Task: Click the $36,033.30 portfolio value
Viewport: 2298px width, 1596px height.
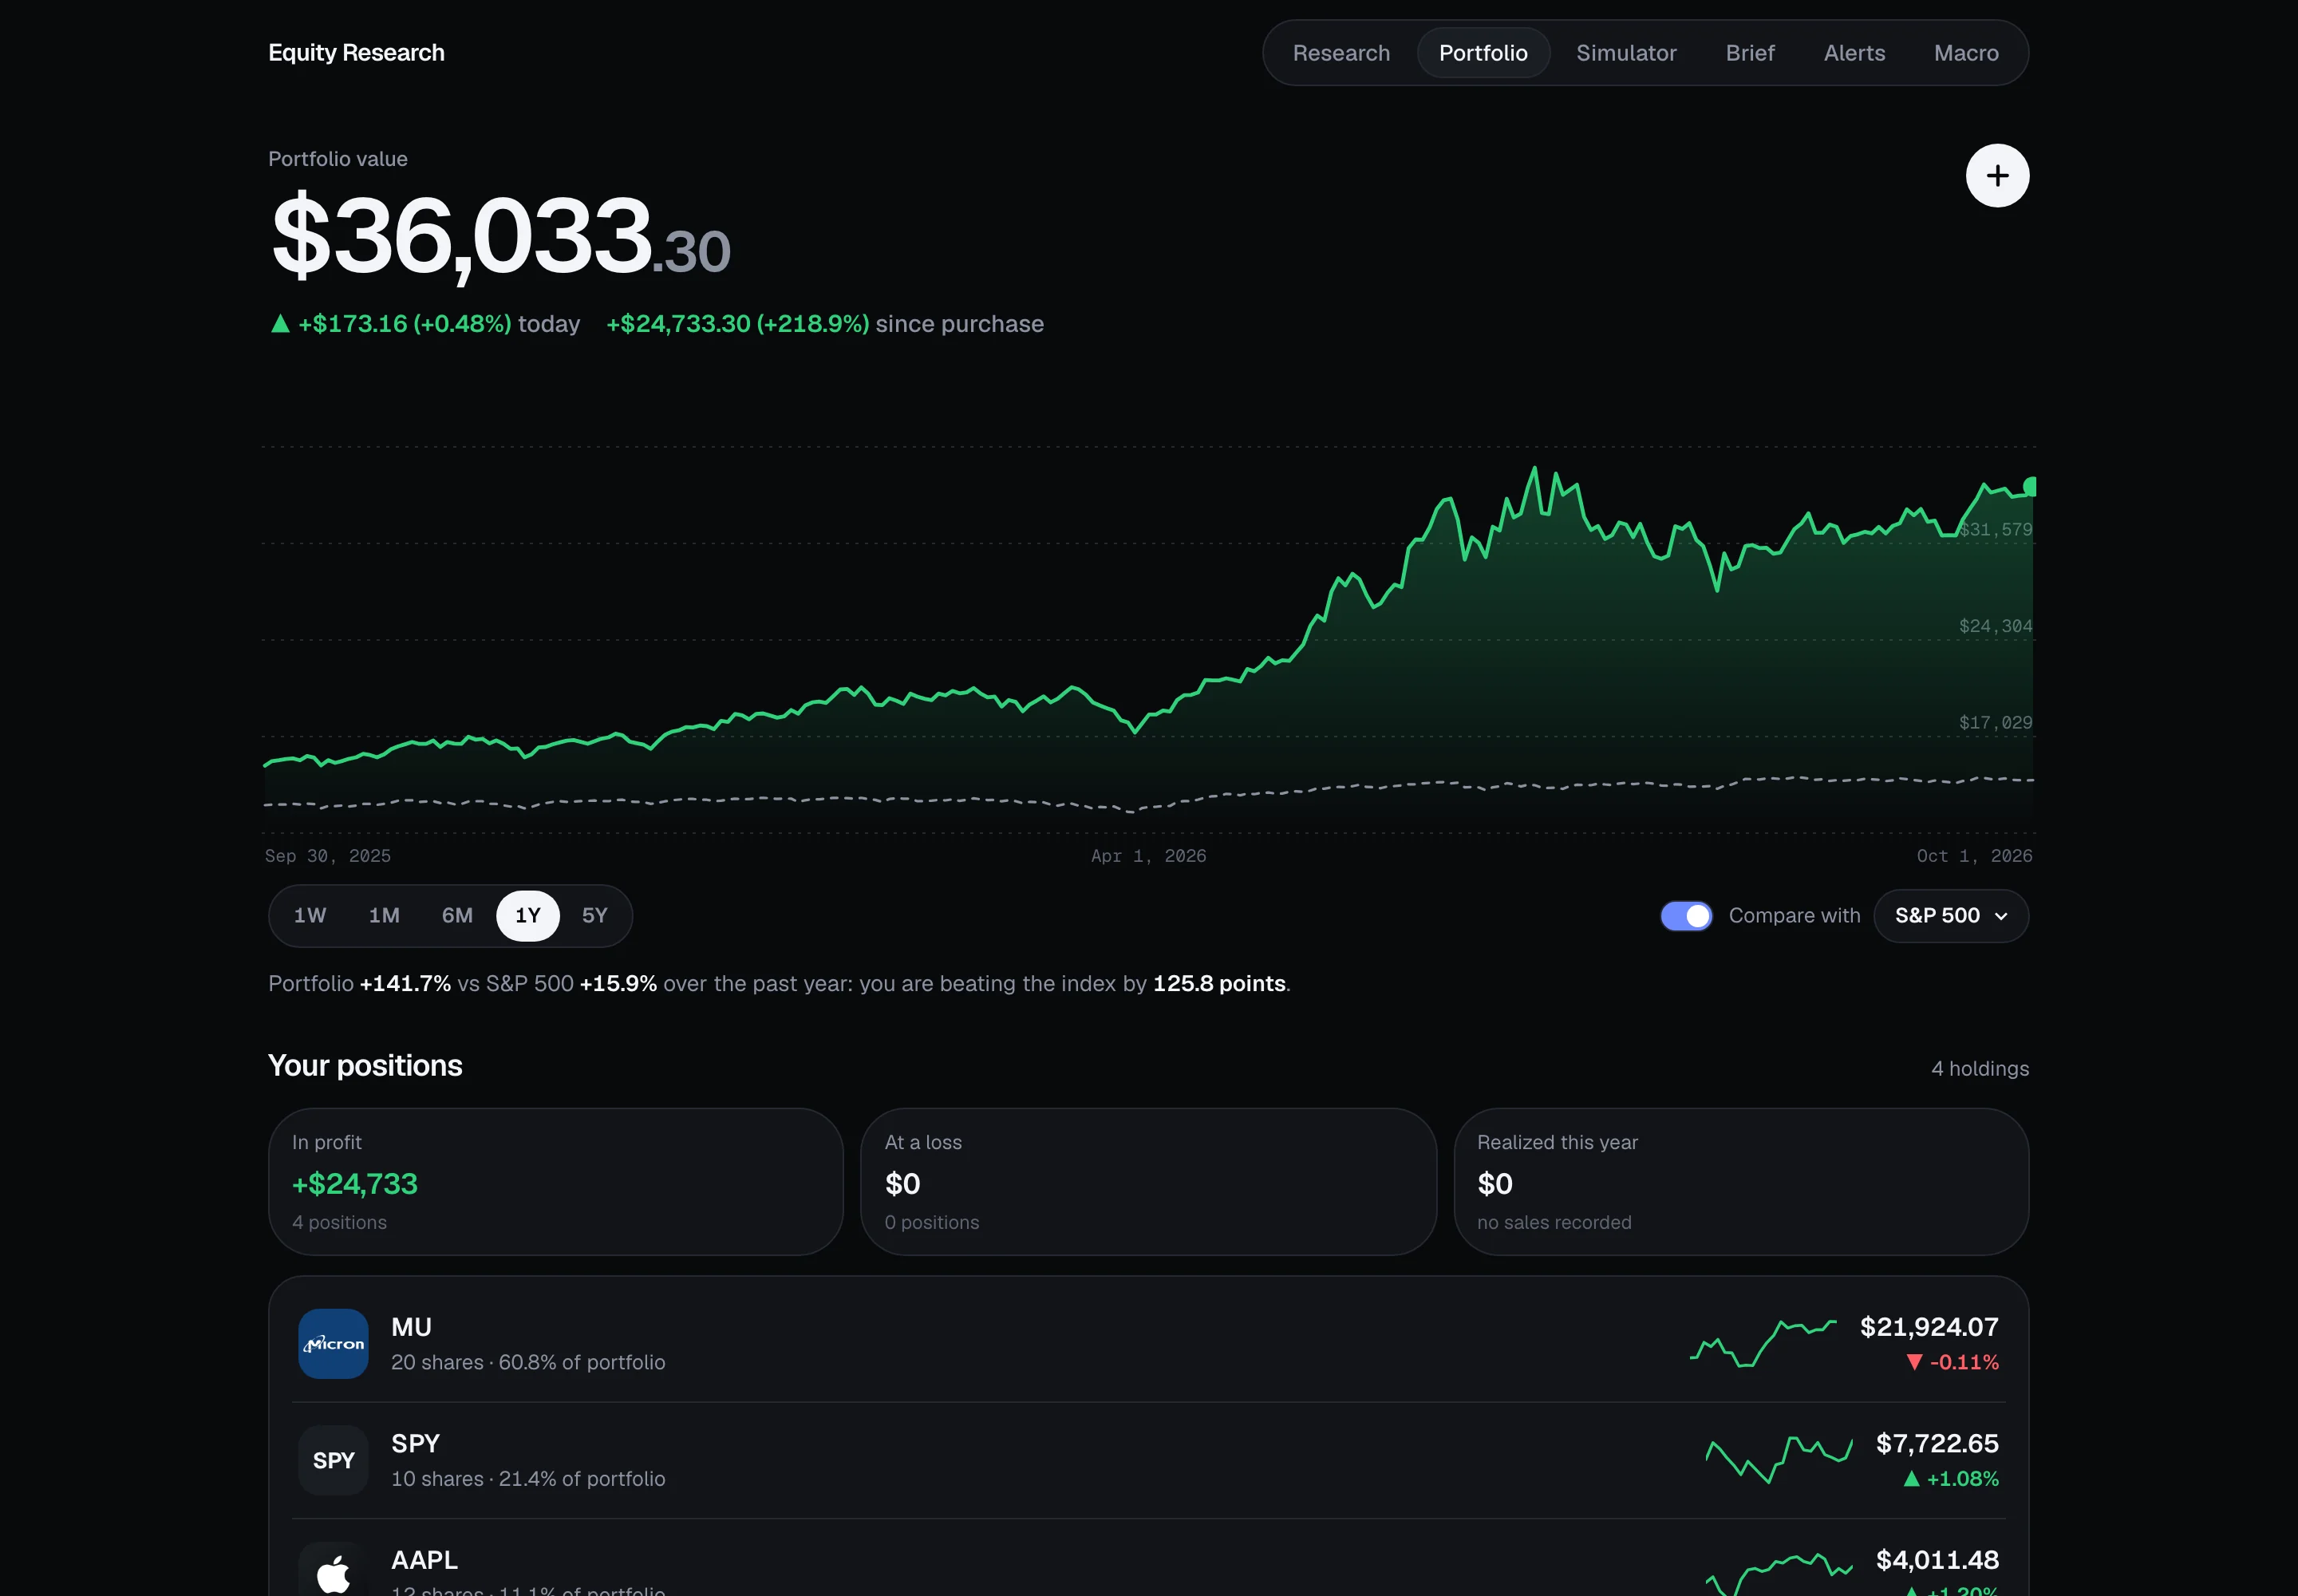Action: [500, 237]
